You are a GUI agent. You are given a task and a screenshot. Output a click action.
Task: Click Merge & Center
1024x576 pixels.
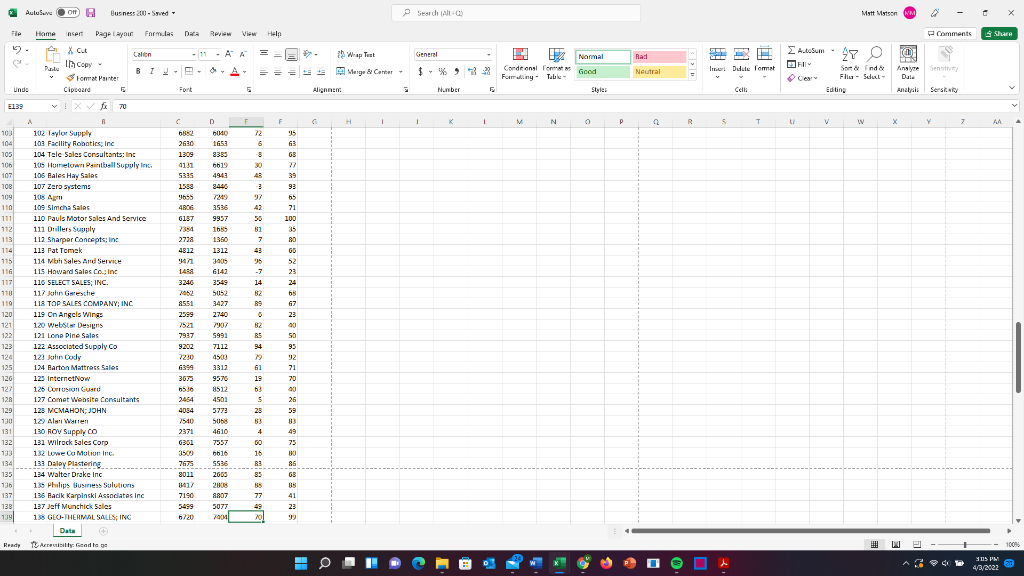coord(364,72)
